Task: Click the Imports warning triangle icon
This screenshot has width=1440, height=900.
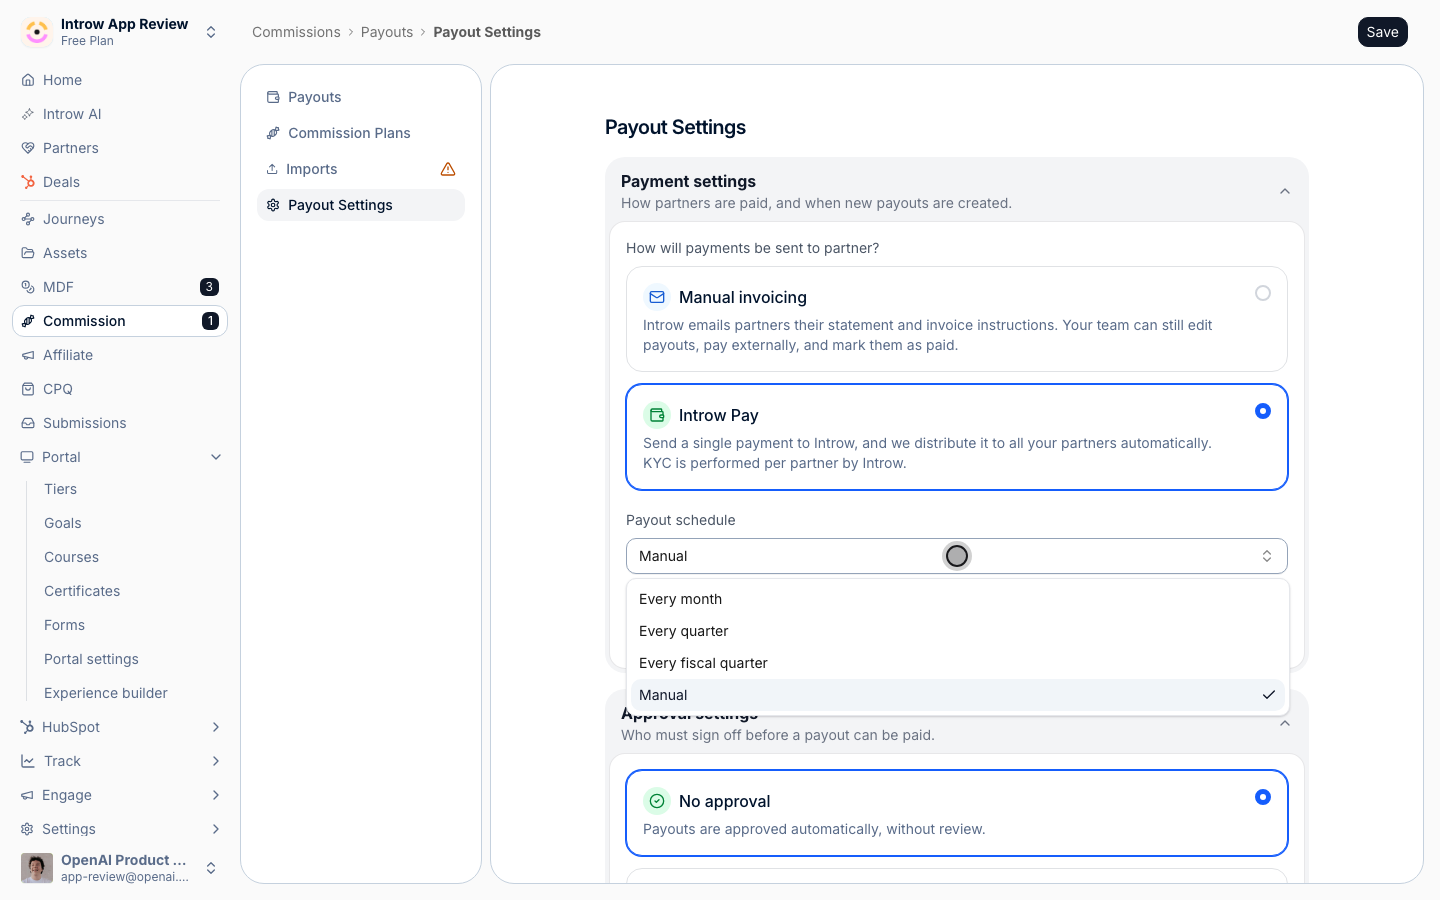Action: [x=448, y=169]
